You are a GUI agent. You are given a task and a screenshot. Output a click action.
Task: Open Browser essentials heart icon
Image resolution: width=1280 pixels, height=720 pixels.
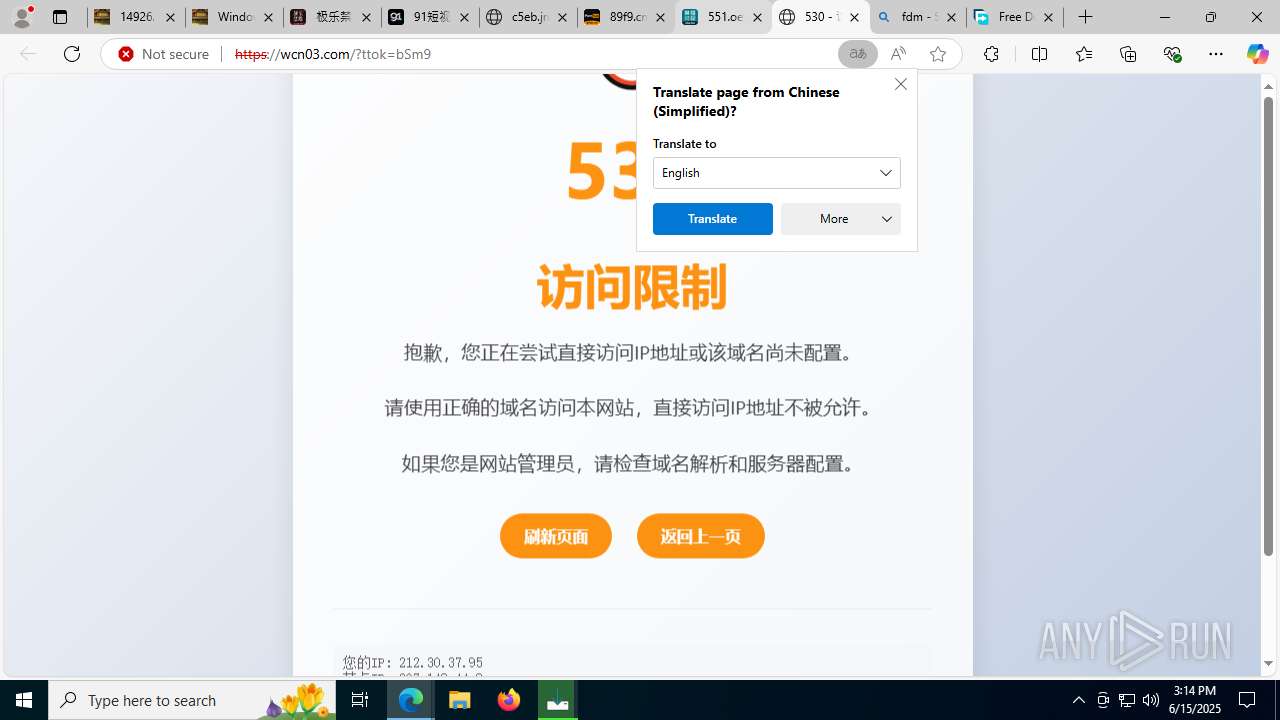pyautogui.click(x=1172, y=54)
